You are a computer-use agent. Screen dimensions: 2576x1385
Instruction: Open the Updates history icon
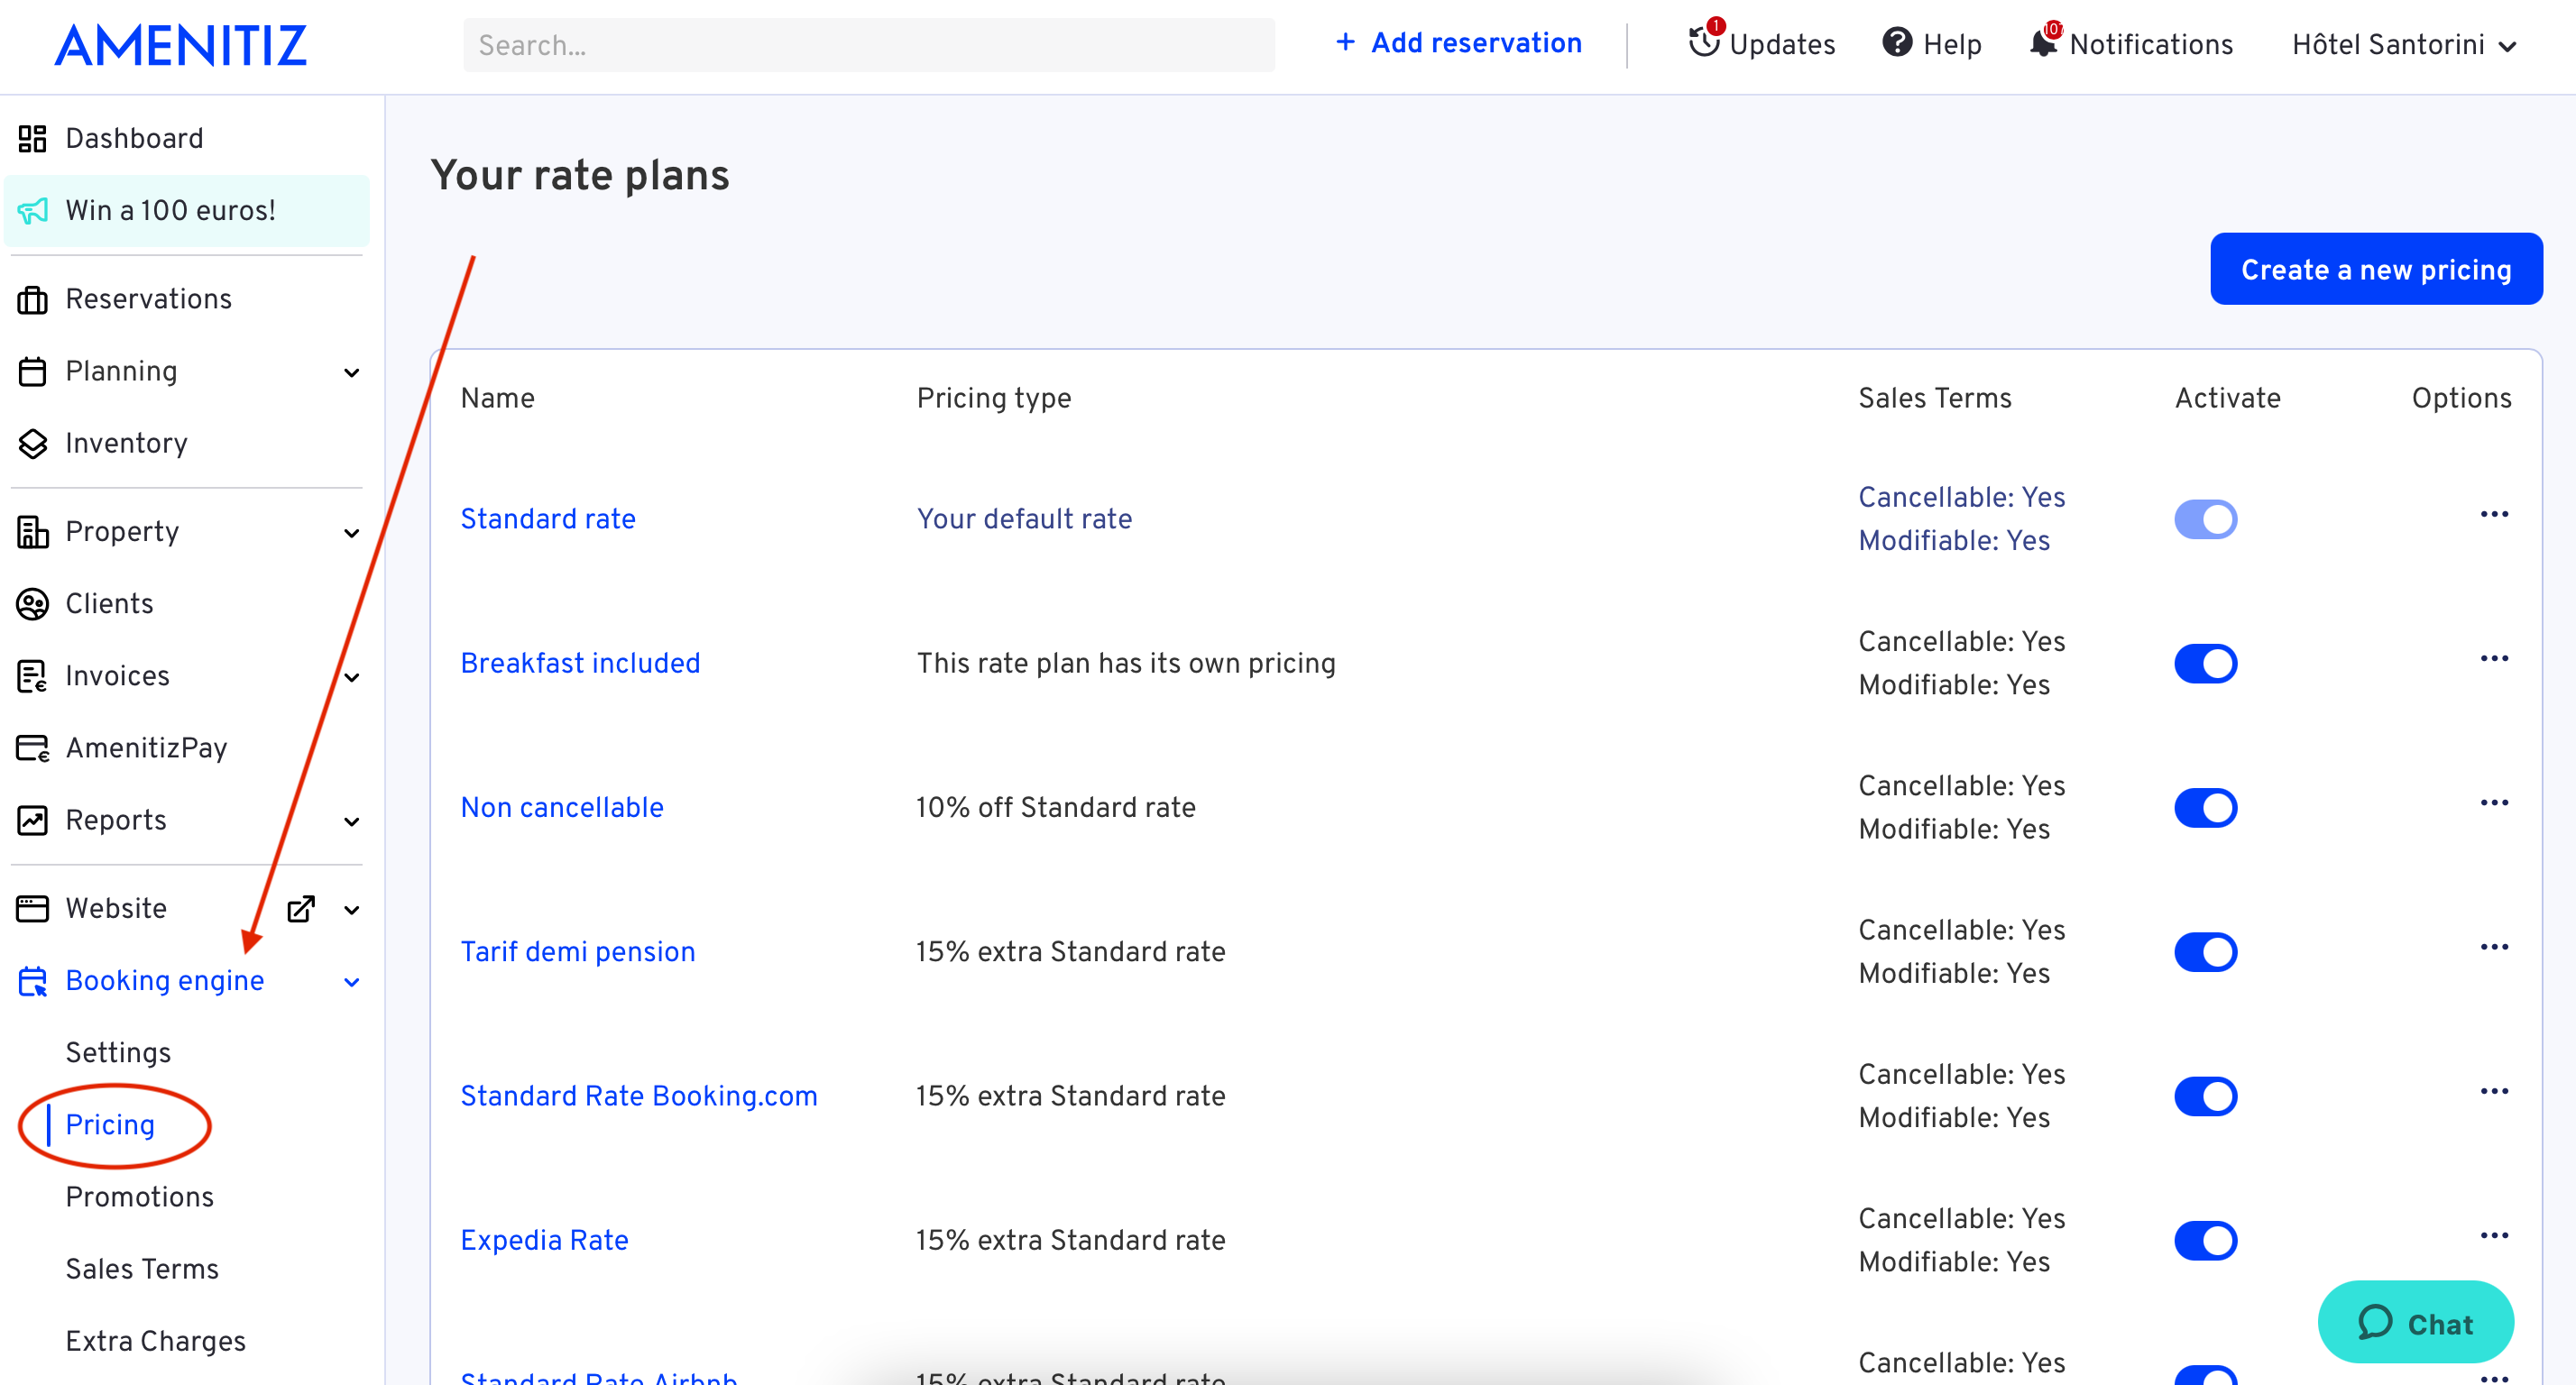[1704, 43]
